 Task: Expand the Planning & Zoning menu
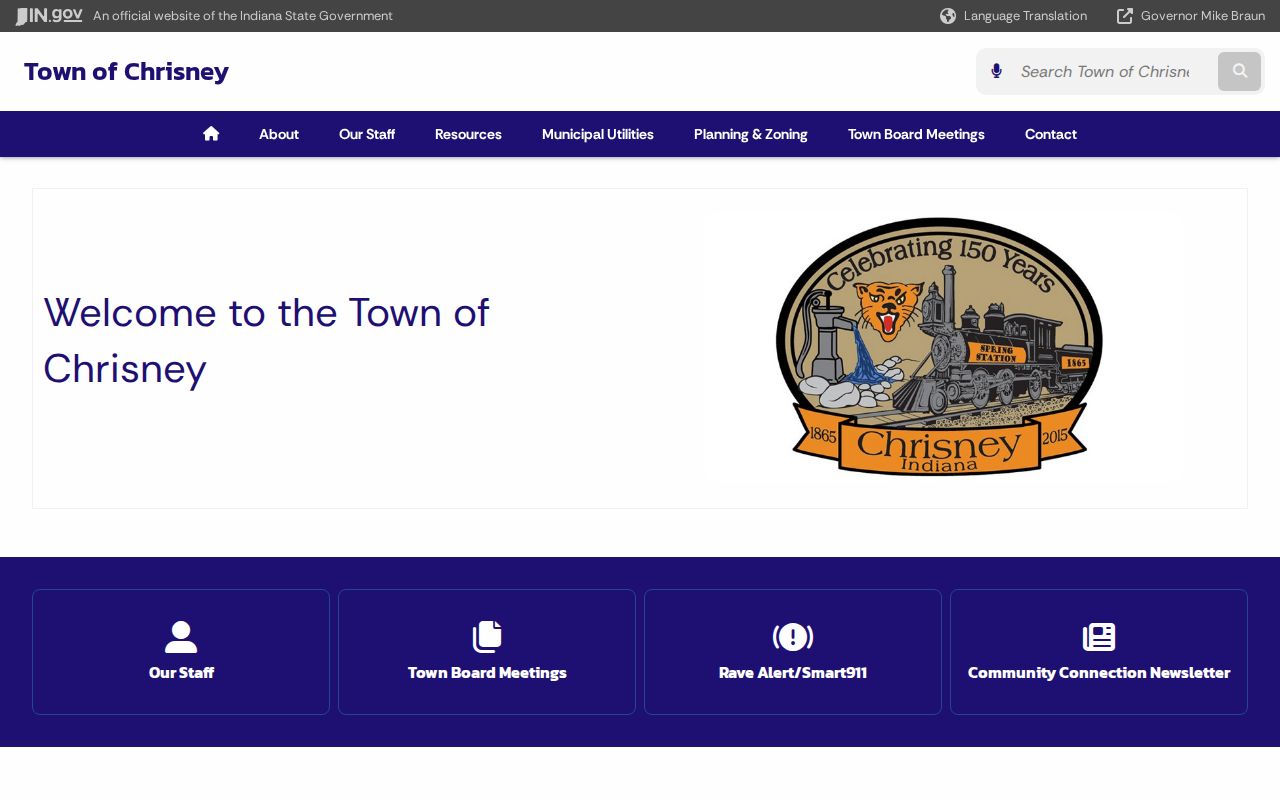click(751, 134)
